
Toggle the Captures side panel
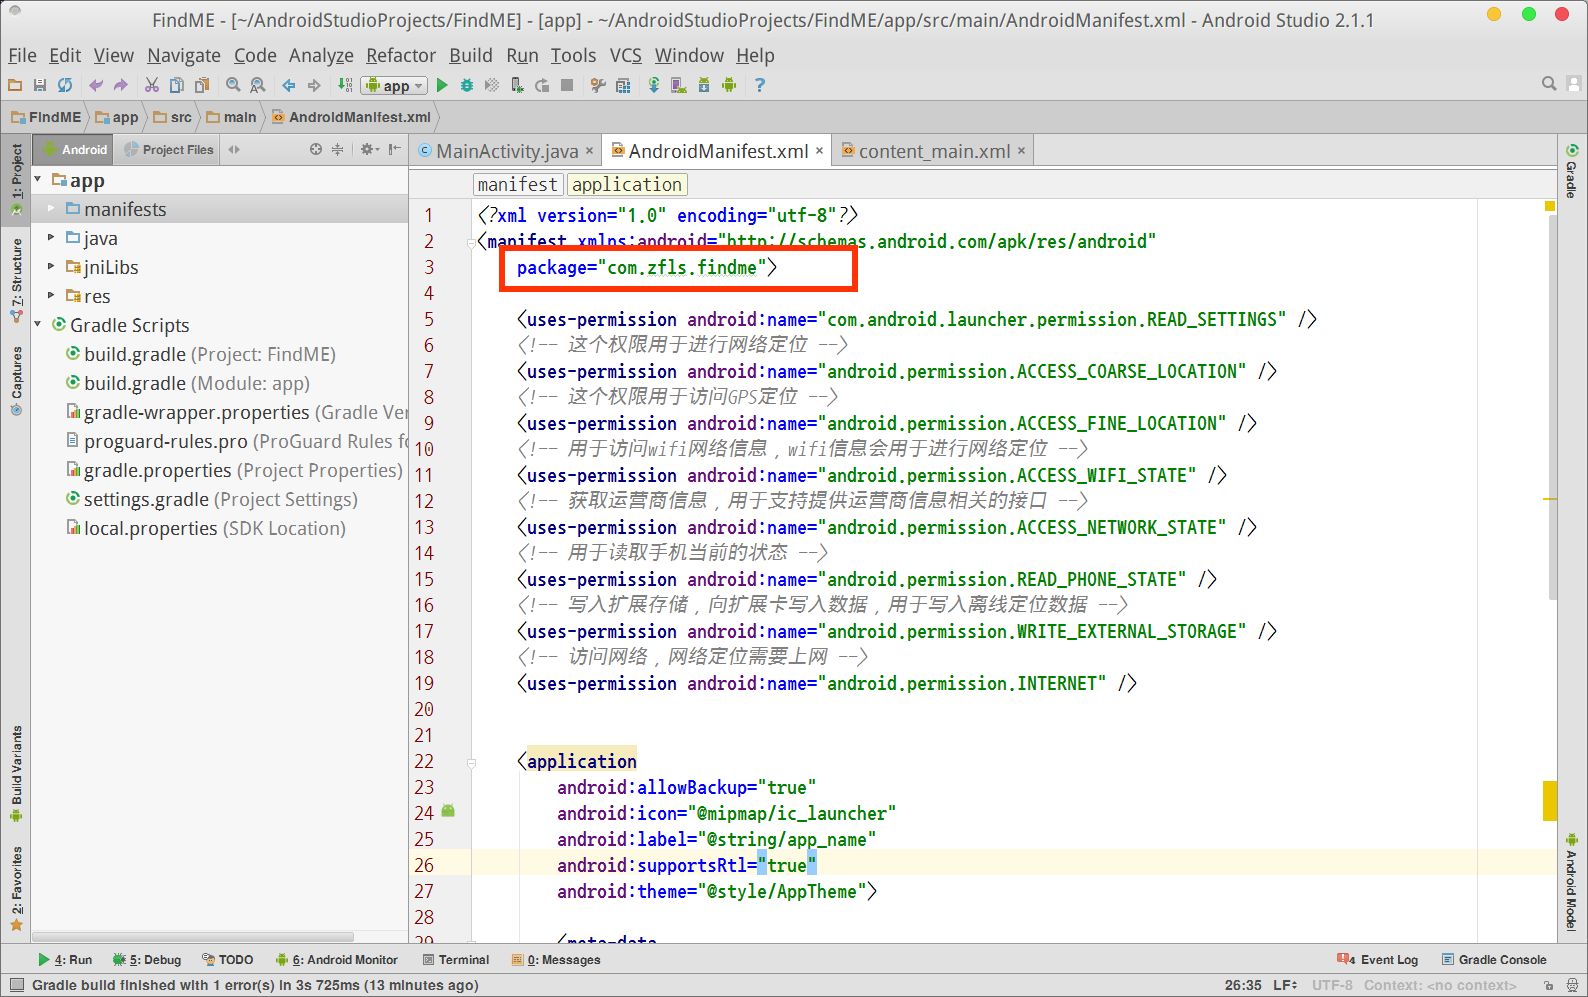(16, 381)
